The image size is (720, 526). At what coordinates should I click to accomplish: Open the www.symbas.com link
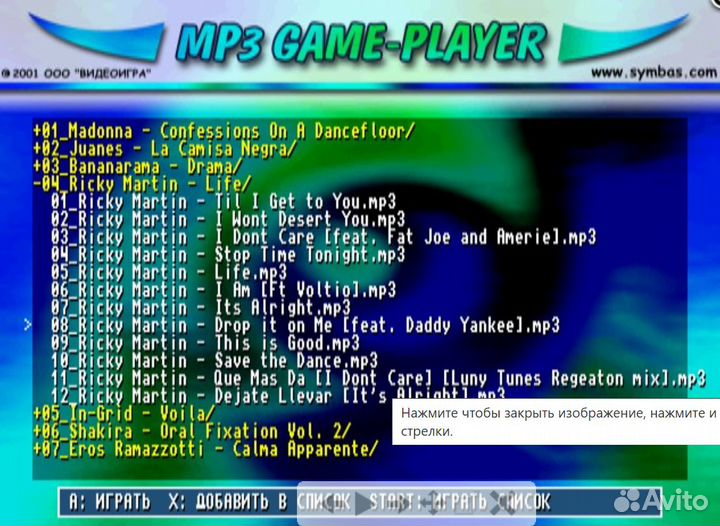pyautogui.click(x=654, y=73)
